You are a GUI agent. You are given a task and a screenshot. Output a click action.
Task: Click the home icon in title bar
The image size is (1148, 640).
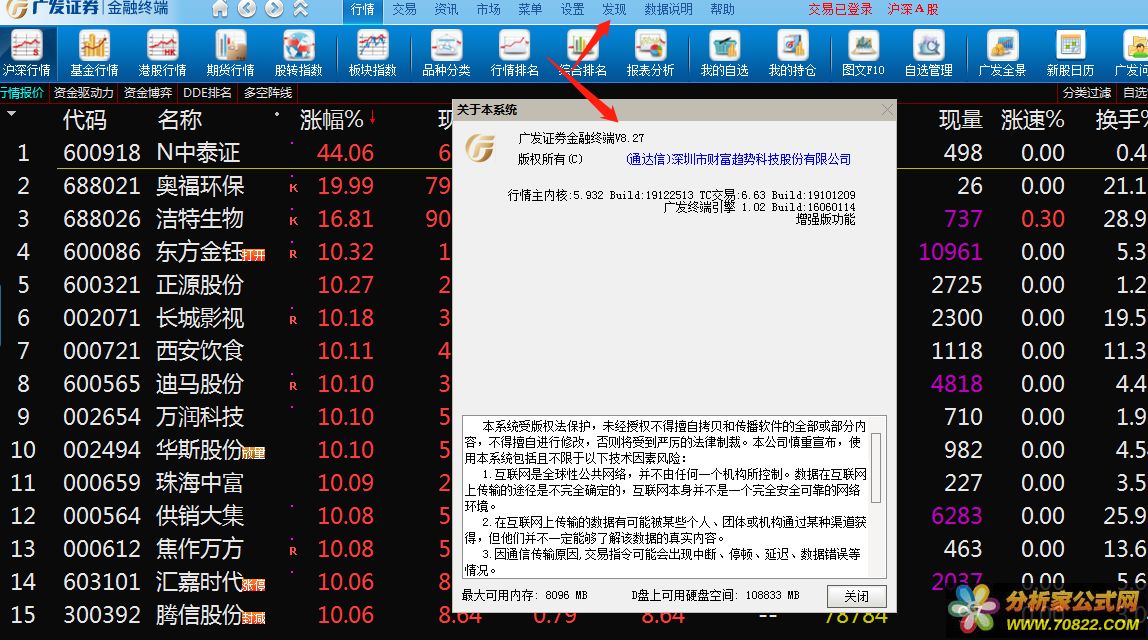[220, 9]
